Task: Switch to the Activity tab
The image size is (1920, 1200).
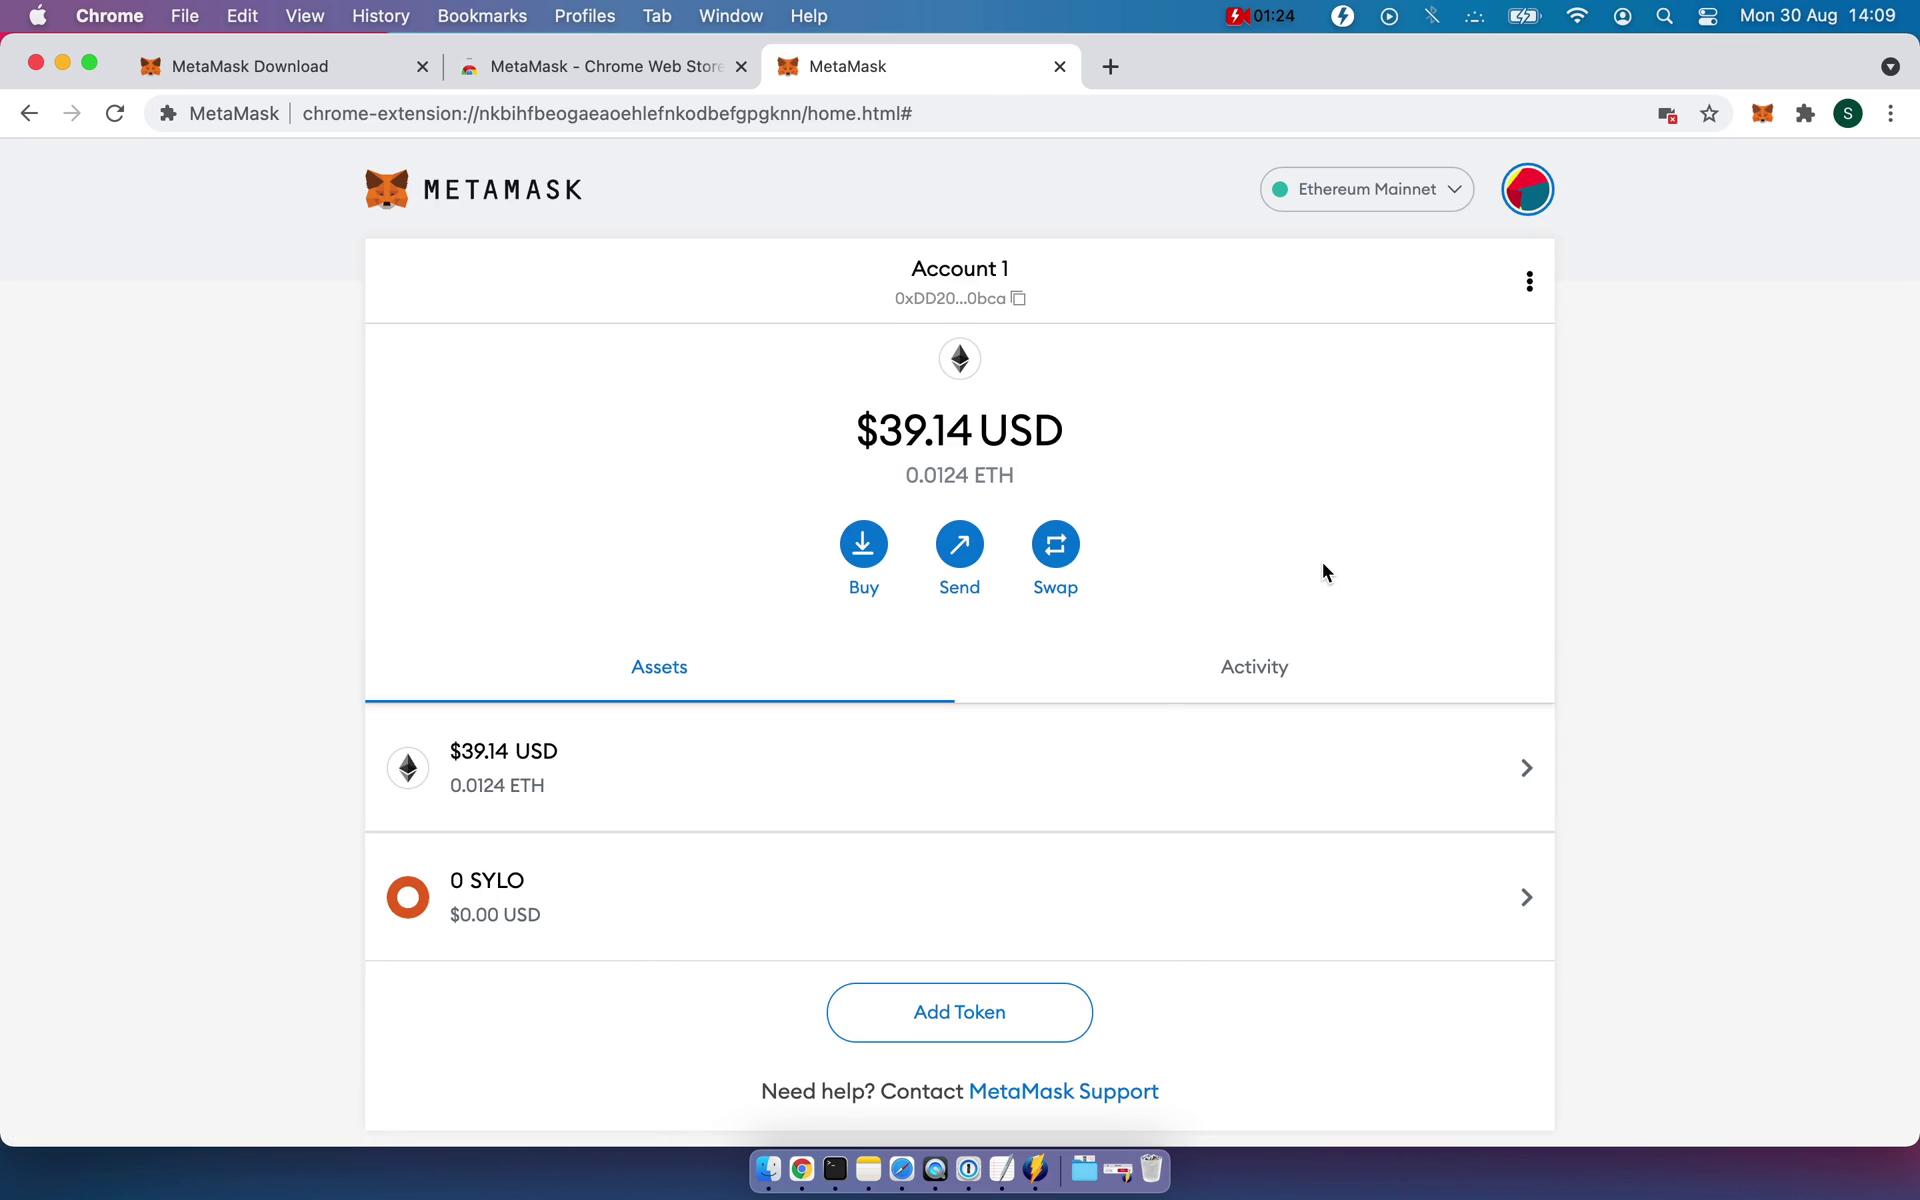Action: [1252, 666]
